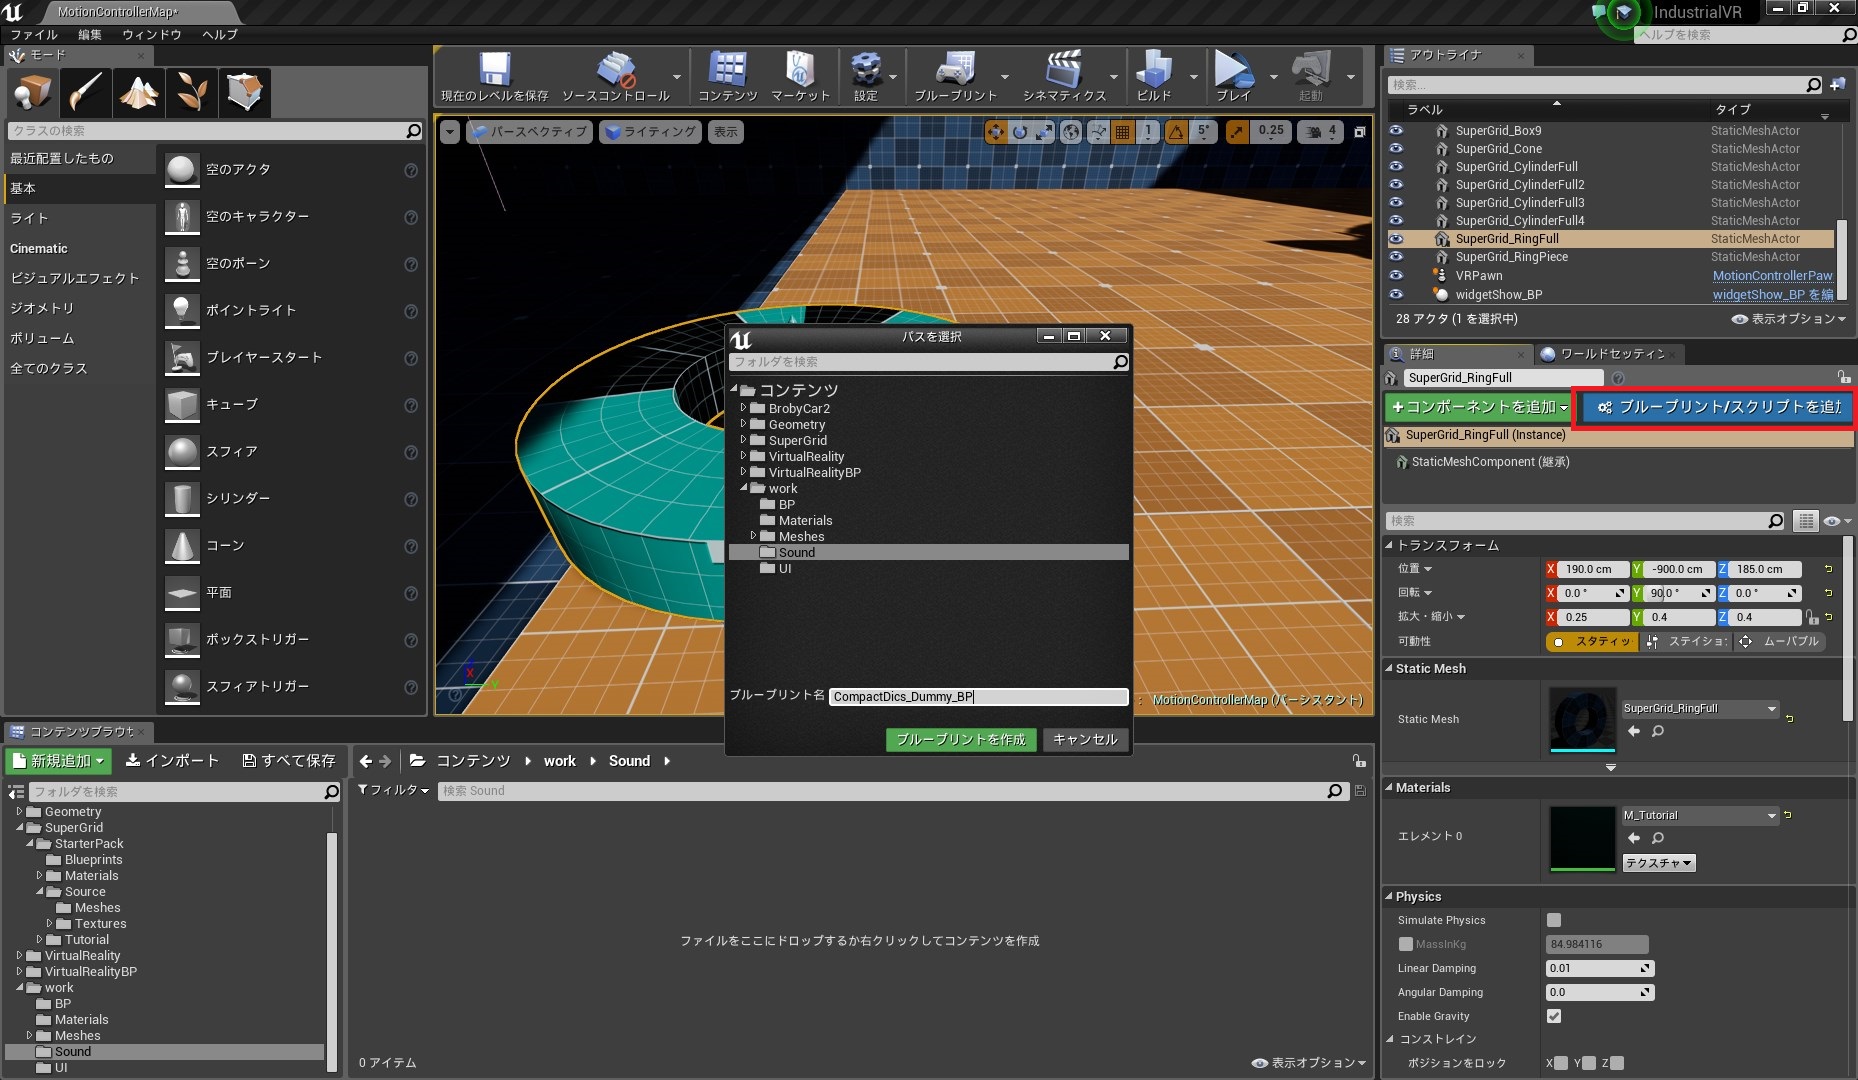Open MotionControllerPawn link in outliner
The width and height of the screenshot is (1858, 1080).
[x=1772, y=276]
